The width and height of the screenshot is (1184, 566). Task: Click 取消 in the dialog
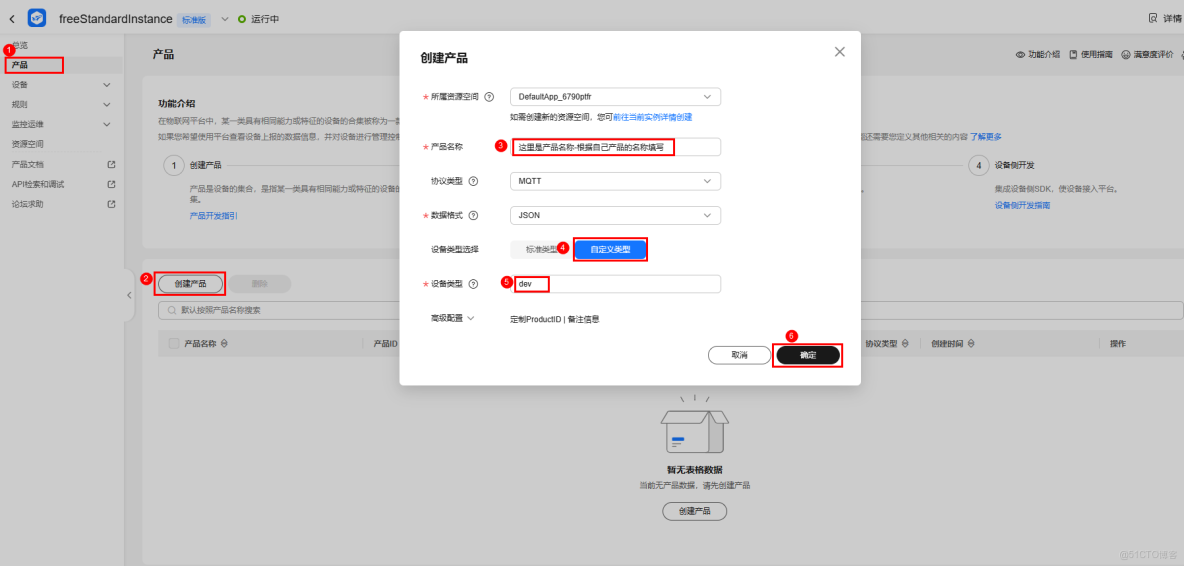point(739,355)
